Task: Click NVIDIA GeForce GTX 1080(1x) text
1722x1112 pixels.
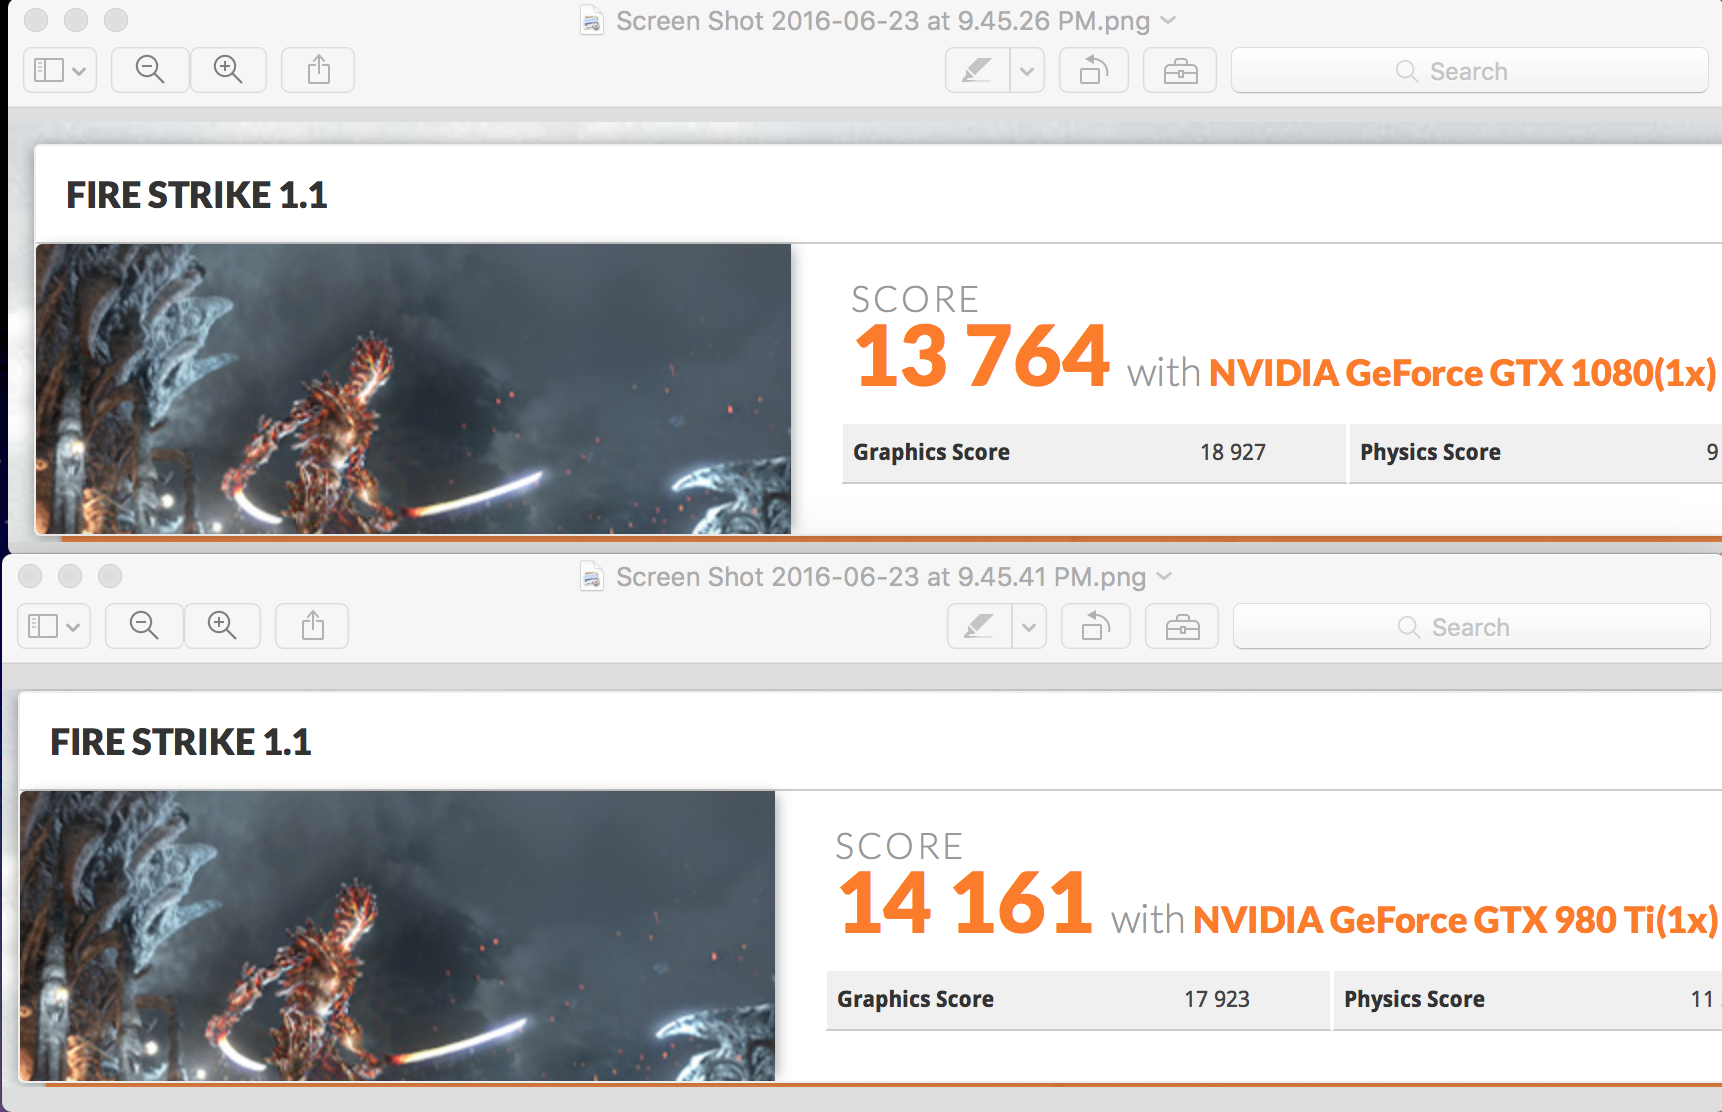Action: (1463, 373)
